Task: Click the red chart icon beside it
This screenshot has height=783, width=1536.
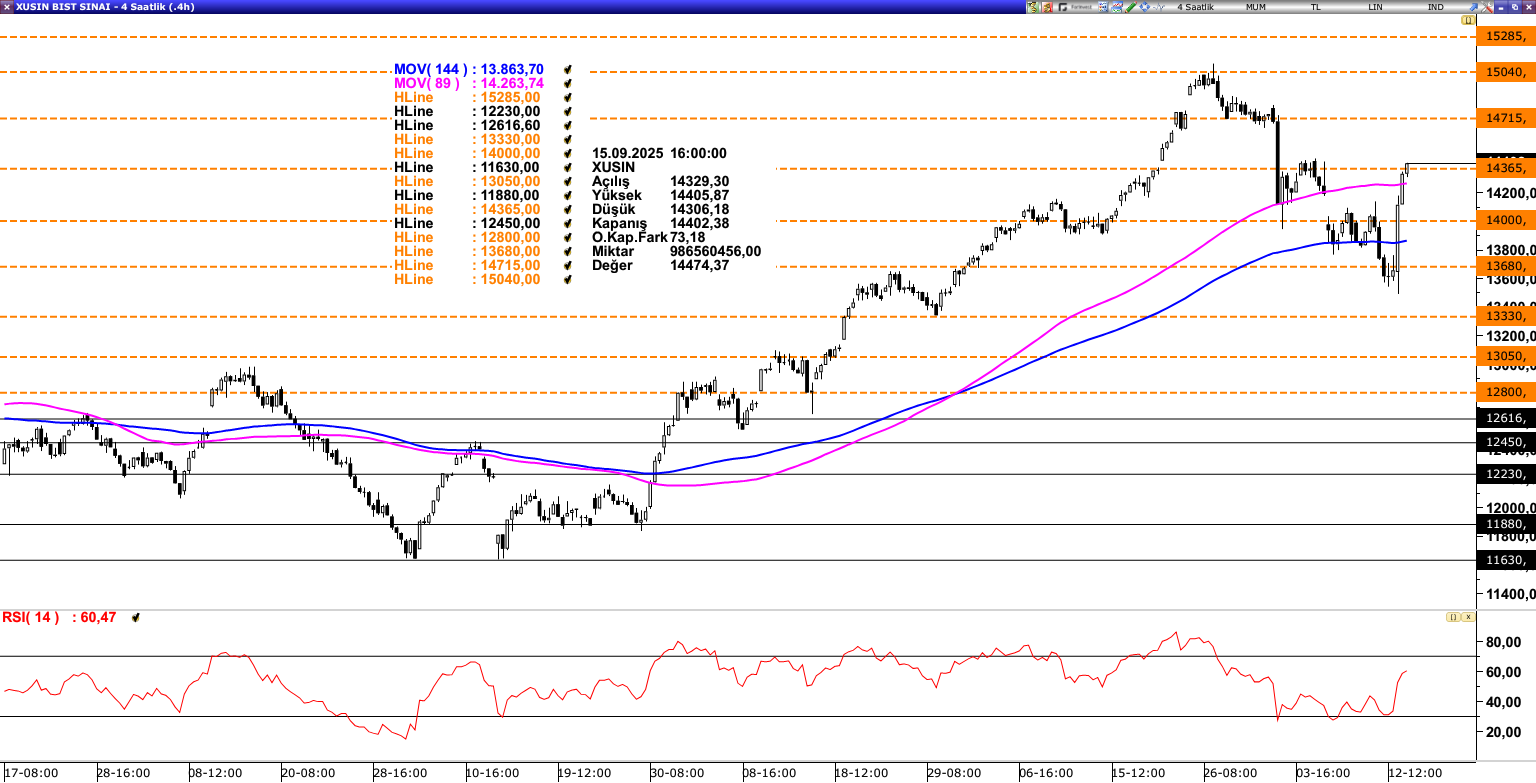Action: [1047, 7]
